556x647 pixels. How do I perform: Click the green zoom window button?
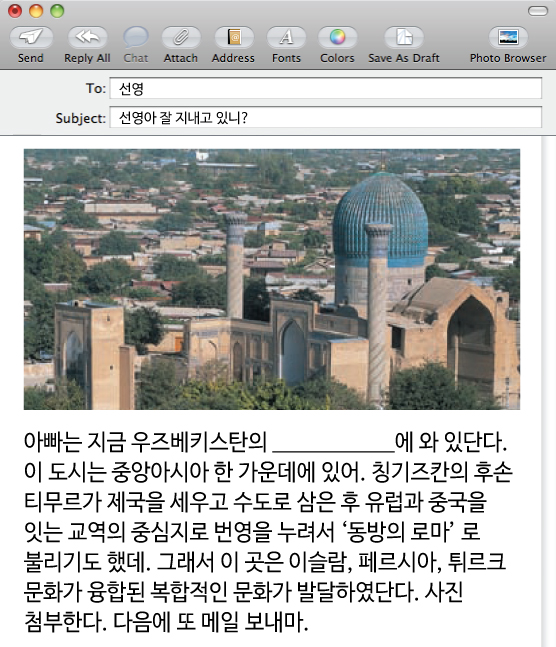[x=57, y=11]
